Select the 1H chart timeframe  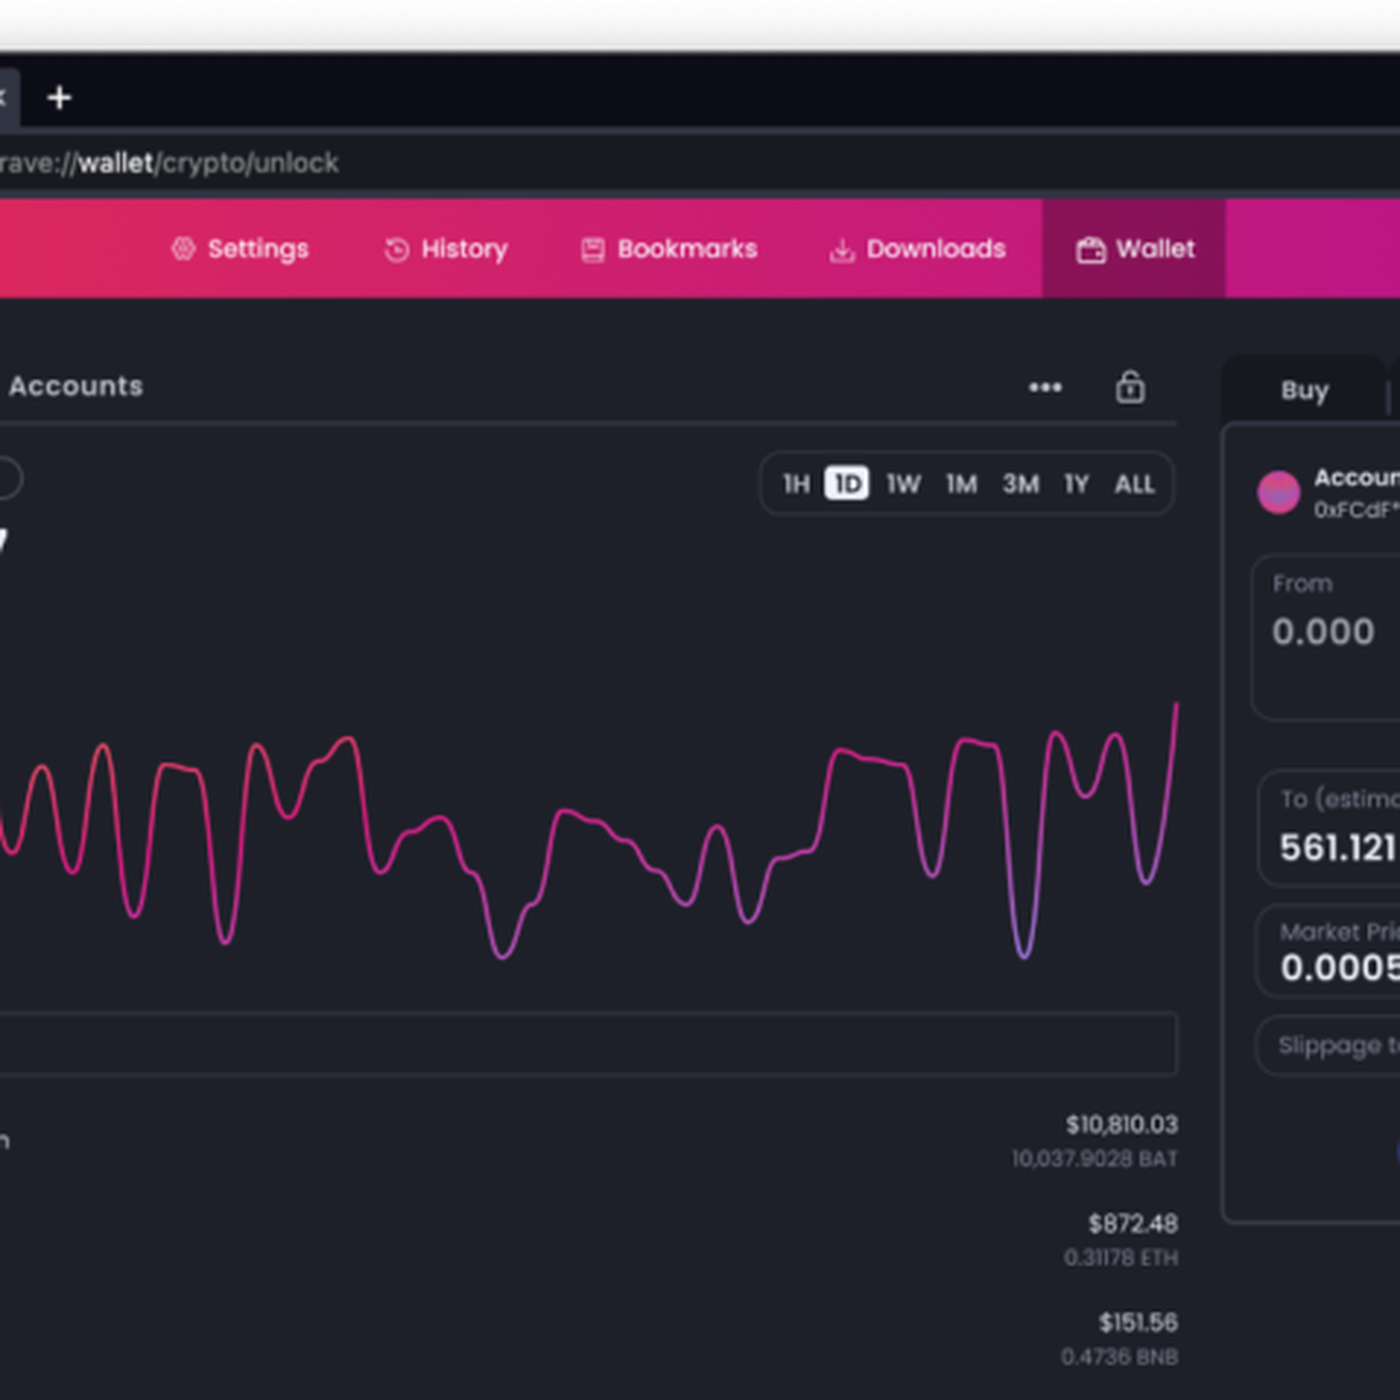(x=796, y=484)
